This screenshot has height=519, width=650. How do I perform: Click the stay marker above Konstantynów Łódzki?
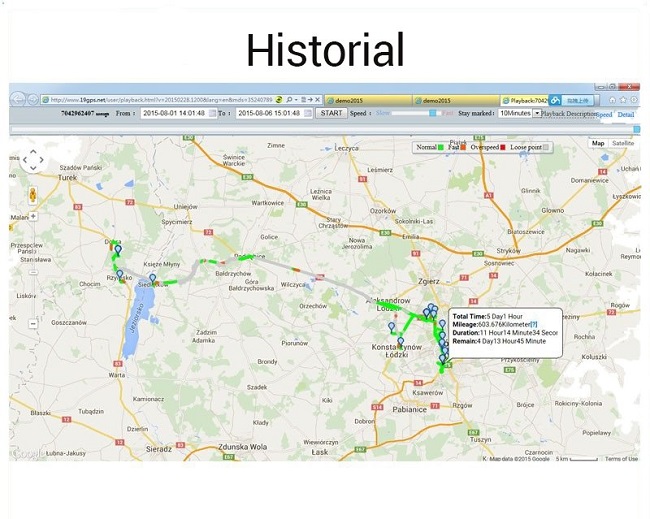(x=400, y=342)
